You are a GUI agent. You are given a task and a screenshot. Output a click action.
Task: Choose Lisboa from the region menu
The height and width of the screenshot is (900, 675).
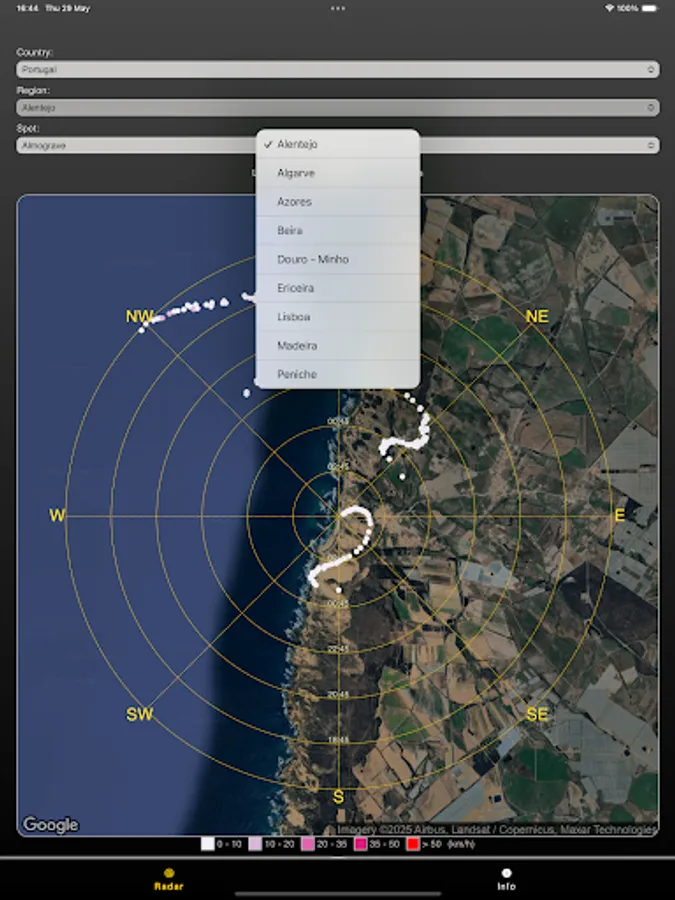[x=338, y=316]
